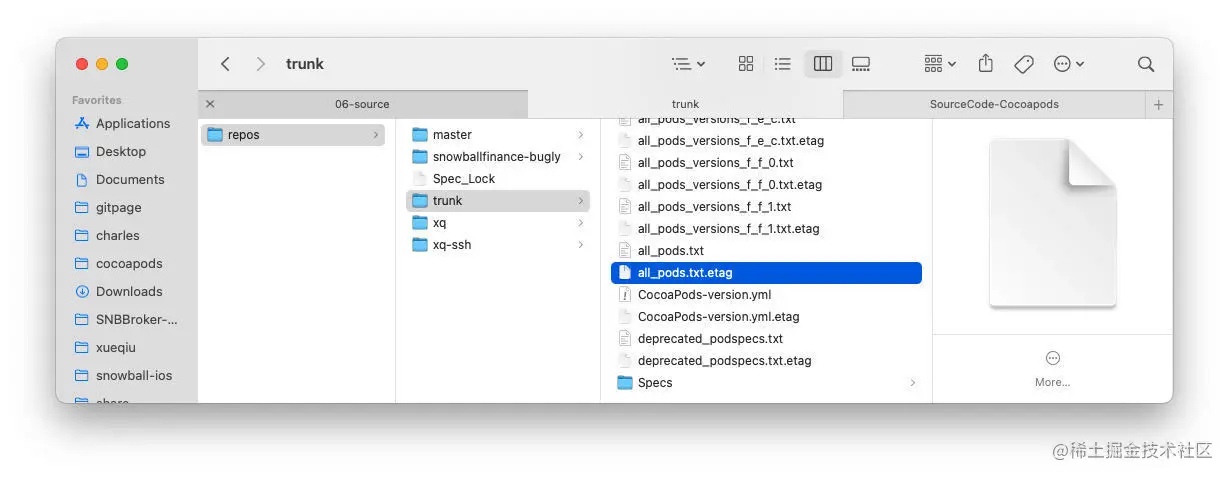The height and width of the screenshot is (477, 1229).
Task: Select the Specs folder
Action: pyautogui.click(x=766, y=383)
